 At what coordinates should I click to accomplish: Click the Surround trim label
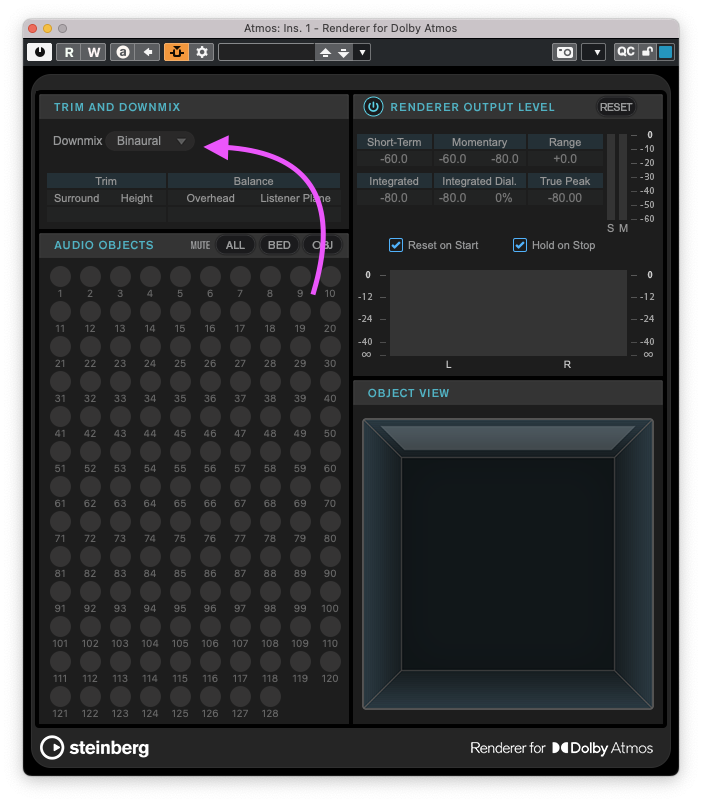(77, 198)
